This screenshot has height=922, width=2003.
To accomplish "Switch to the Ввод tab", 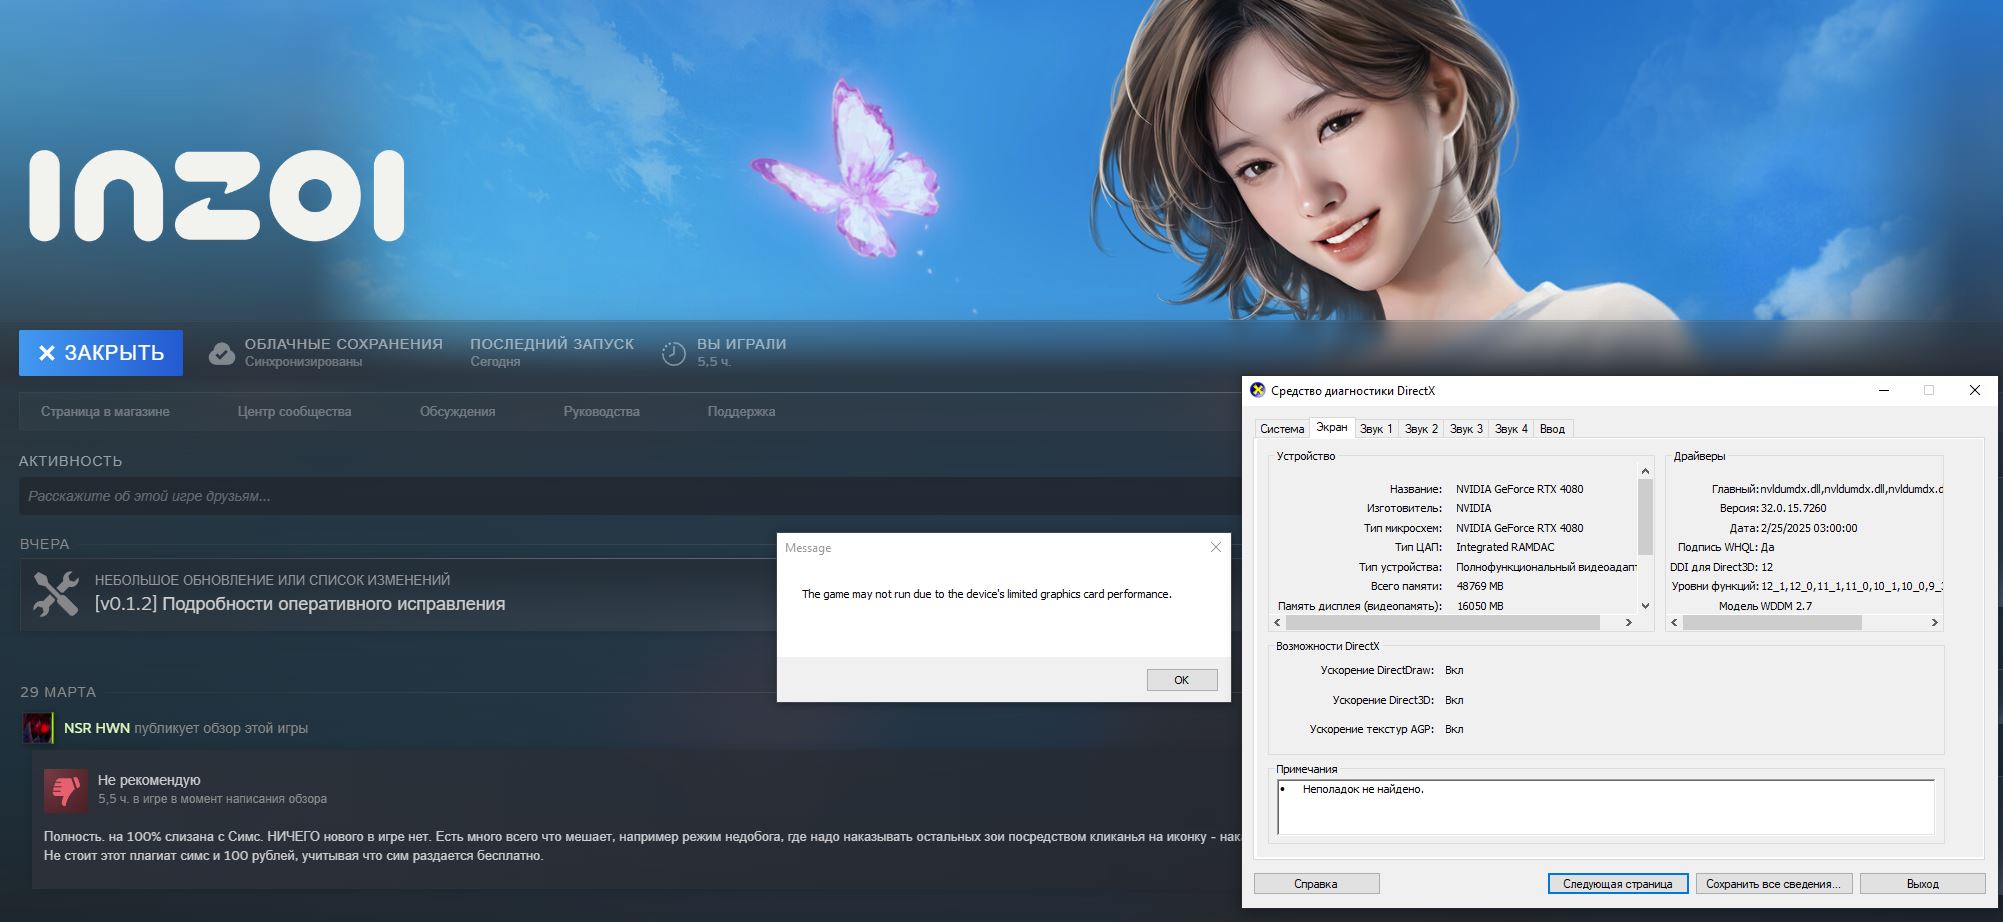I will [1553, 429].
